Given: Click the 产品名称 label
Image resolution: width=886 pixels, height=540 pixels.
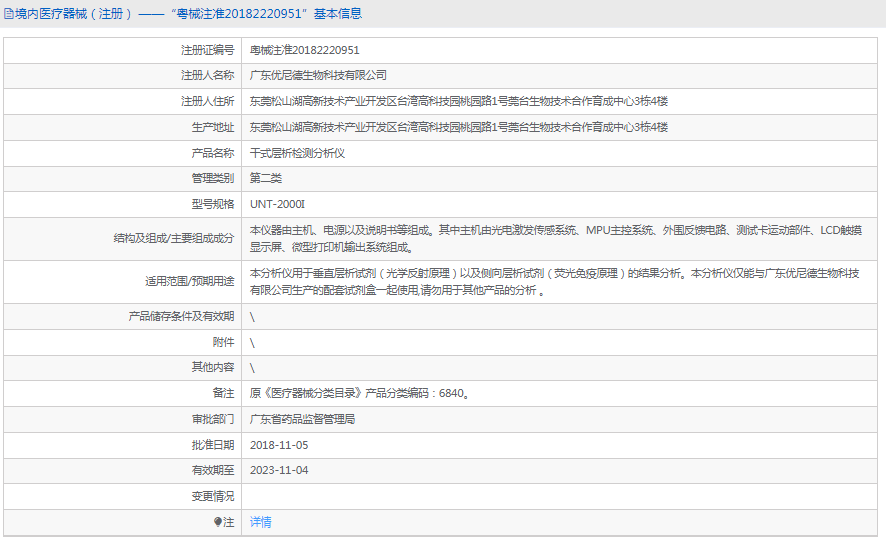Looking at the screenshot, I should point(212,153).
